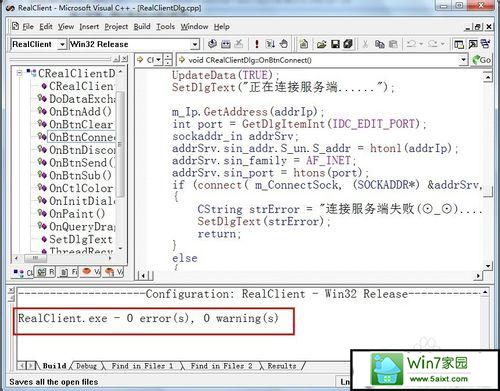Open the File menu
Screen dimensions: 500x391
coord(28,27)
